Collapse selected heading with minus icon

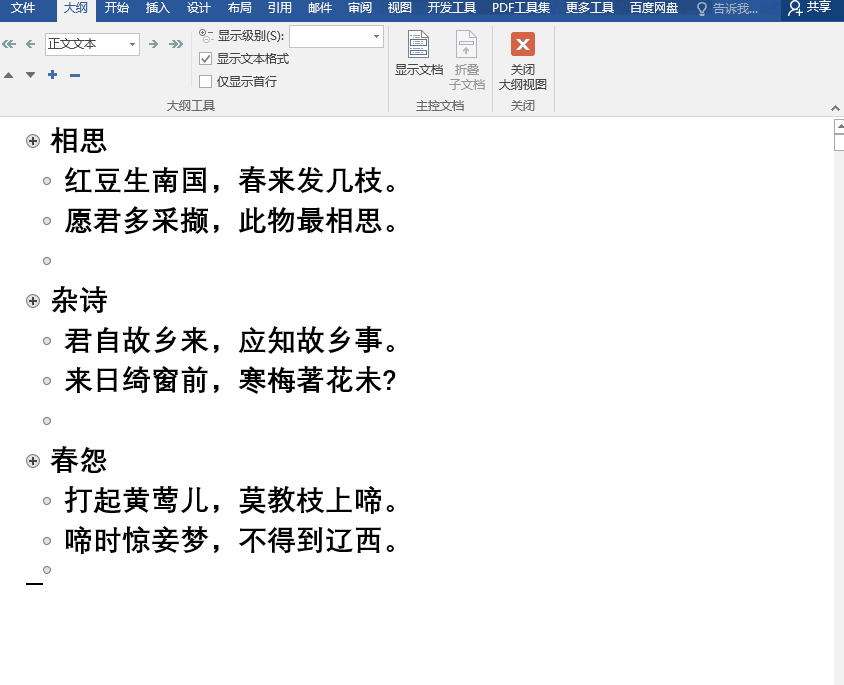75,75
